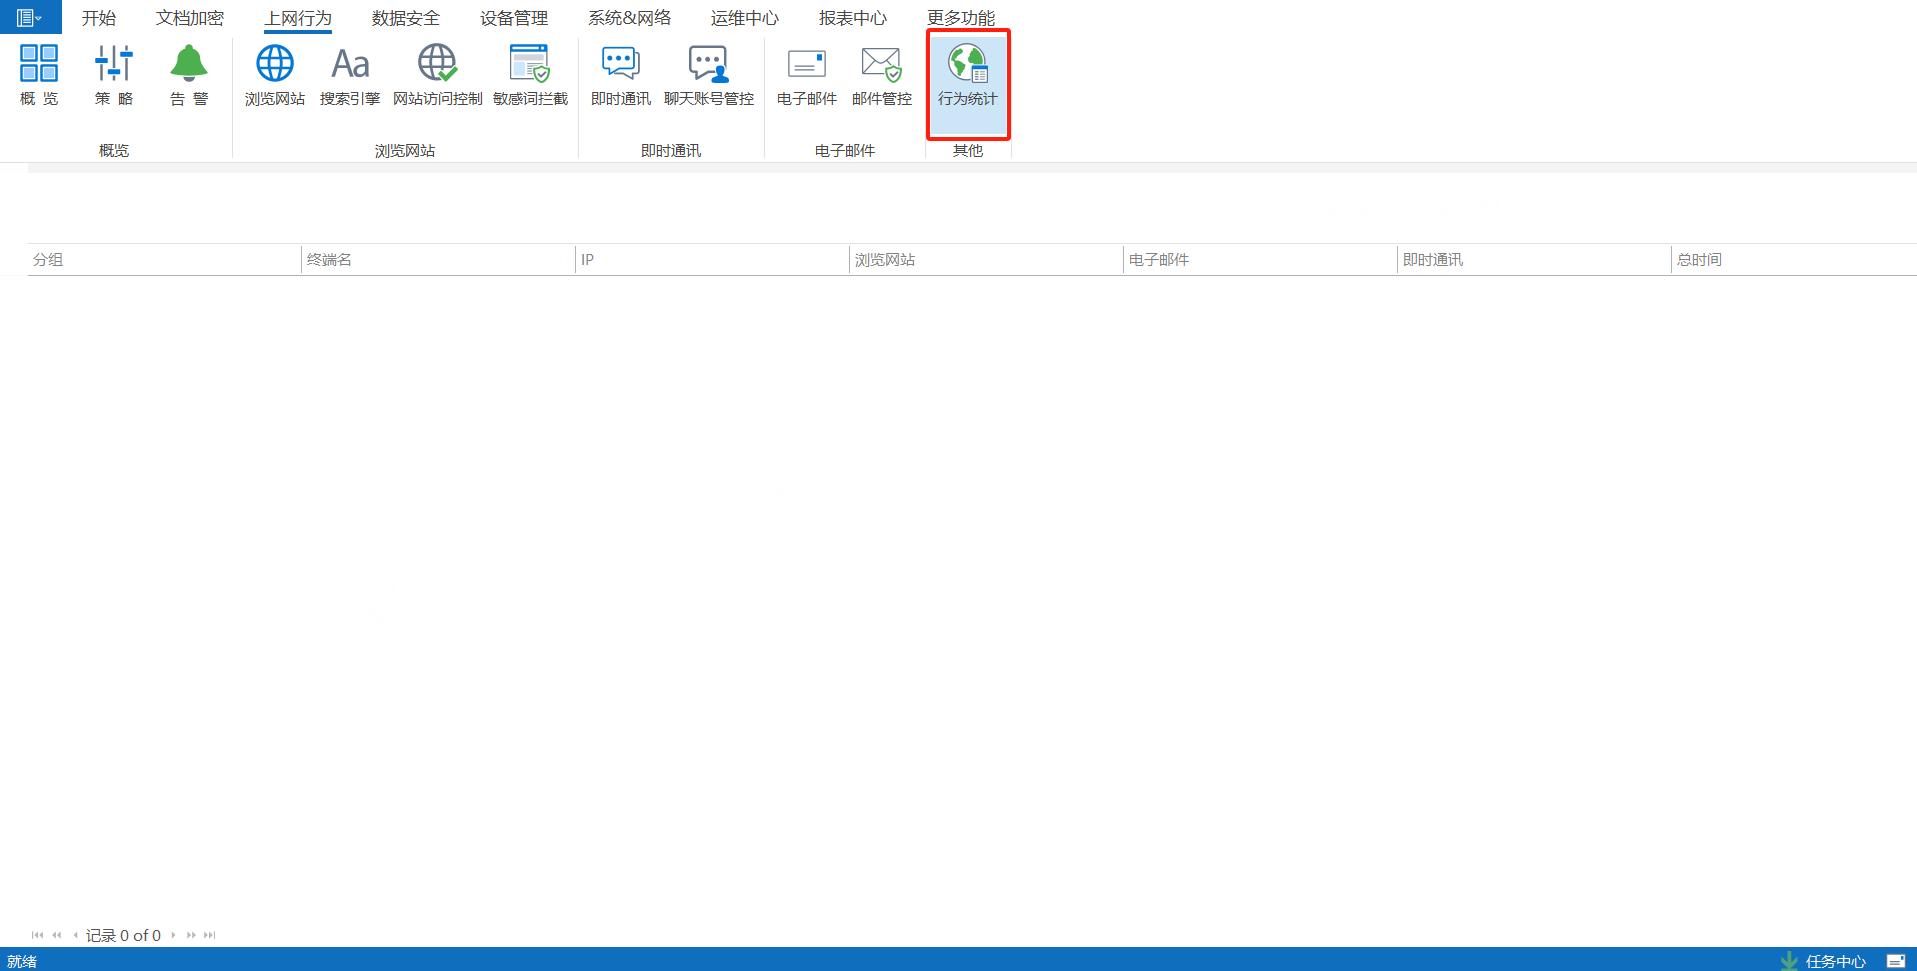Switch to the 文档加密 tab
The image size is (1917, 971).
(190, 18)
